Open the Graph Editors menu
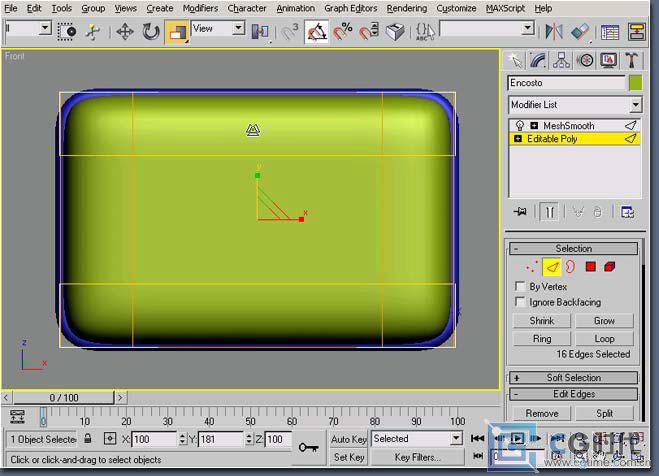659x476 pixels. [x=351, y=8]
